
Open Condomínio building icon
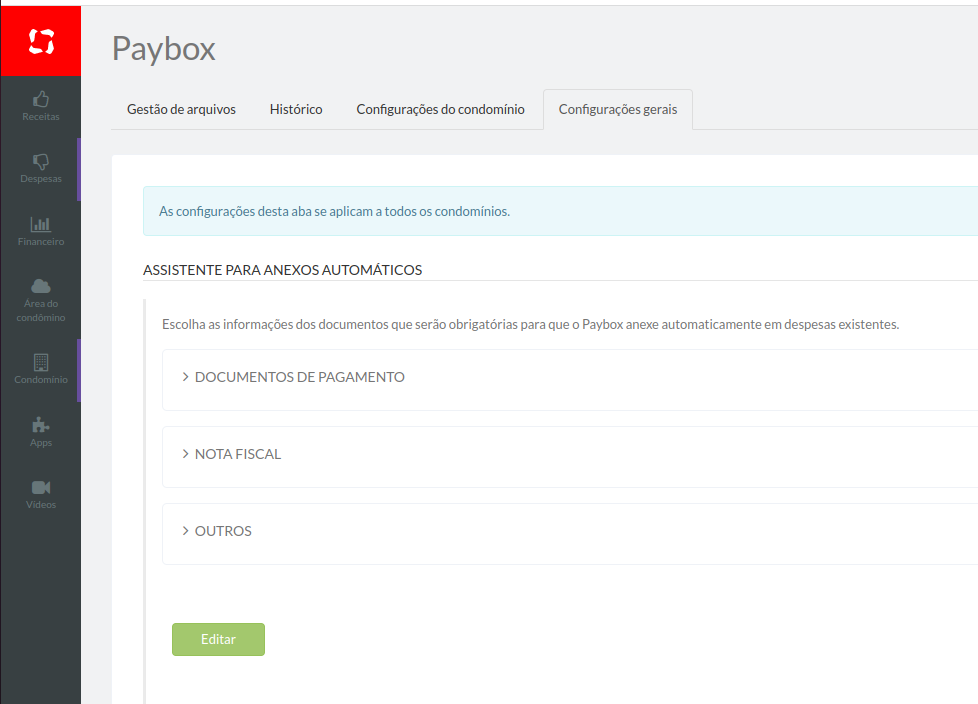pyautogui.click(x=41, y=362)
